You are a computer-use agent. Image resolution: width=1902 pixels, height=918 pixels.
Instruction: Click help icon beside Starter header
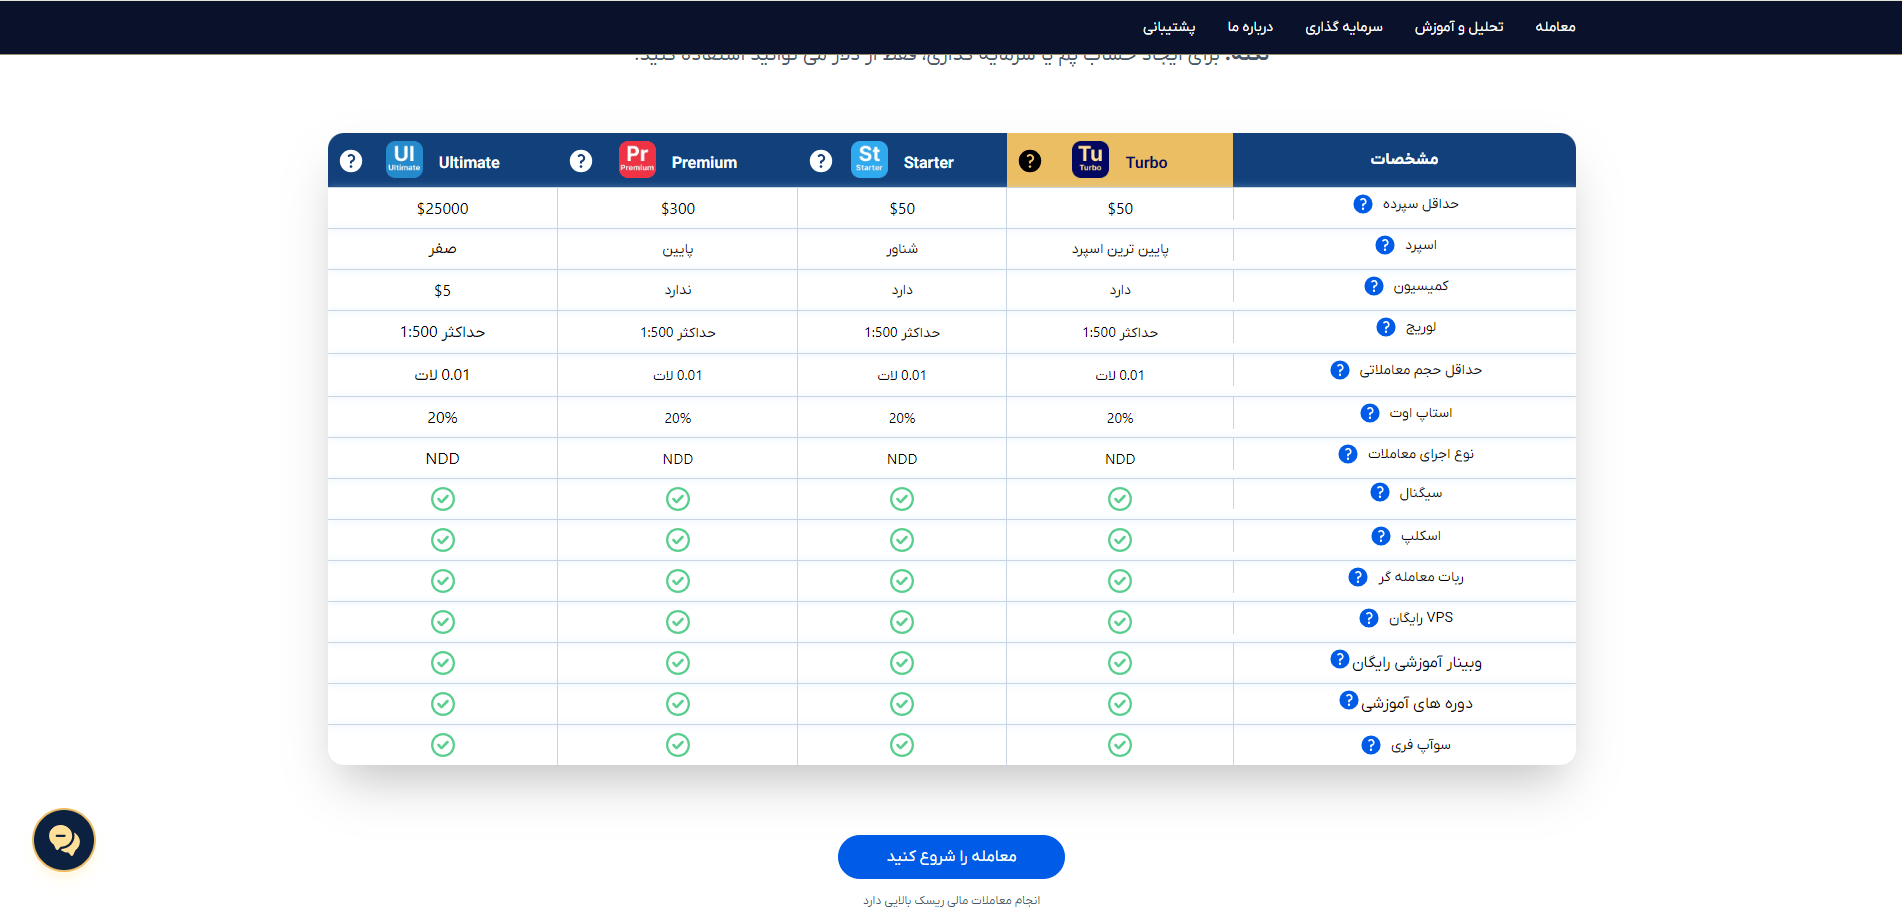coord(821,161)
